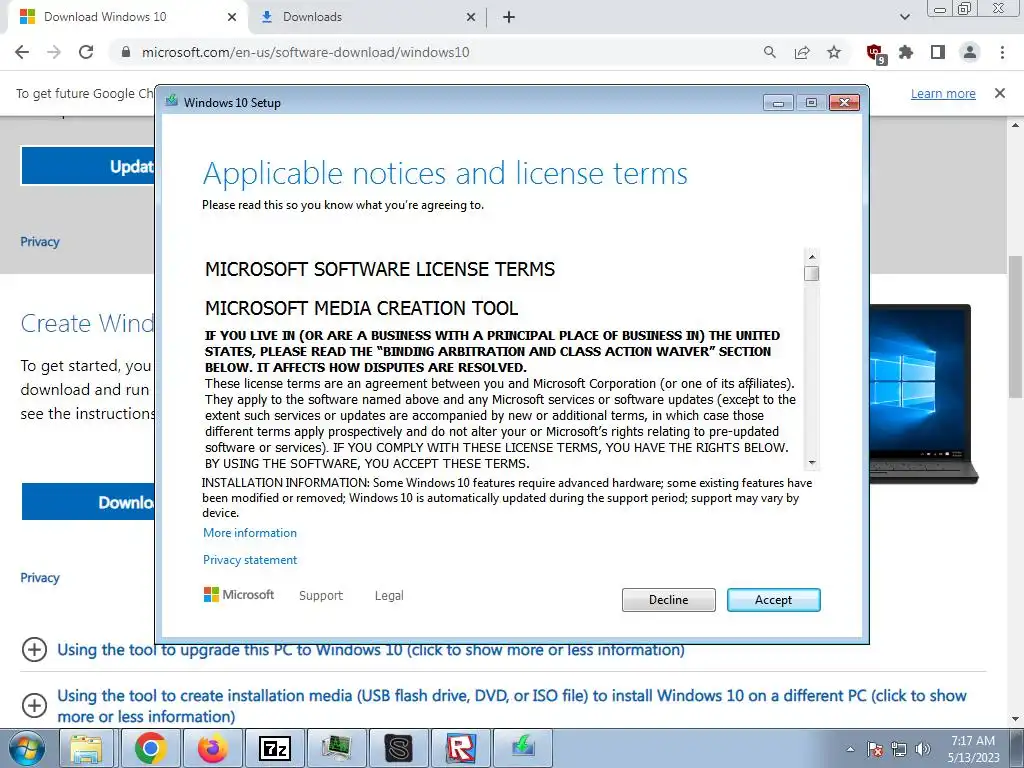Open network status tray icon

click(x=899, y=749)
